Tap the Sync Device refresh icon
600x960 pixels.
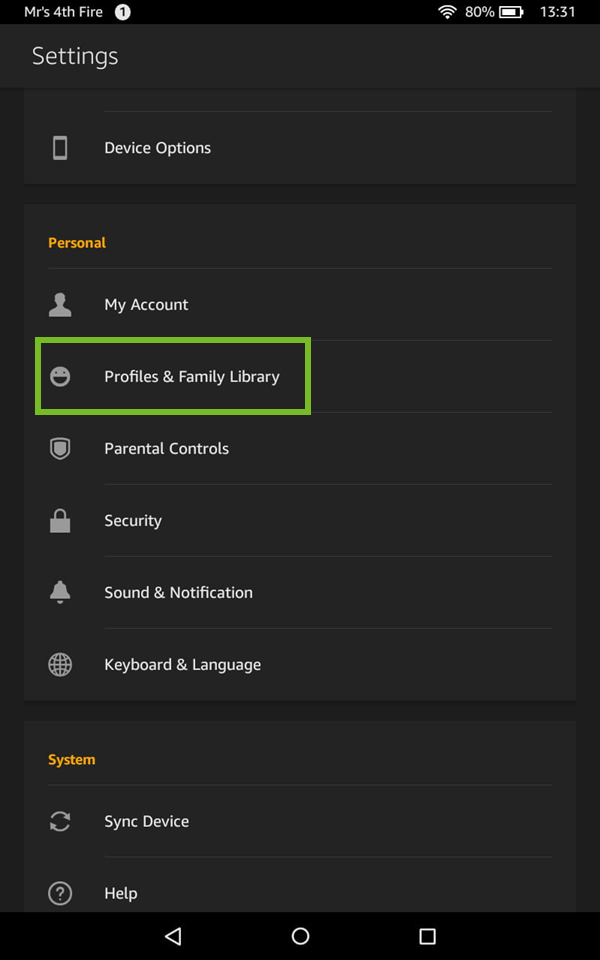(x=60, y=821)
